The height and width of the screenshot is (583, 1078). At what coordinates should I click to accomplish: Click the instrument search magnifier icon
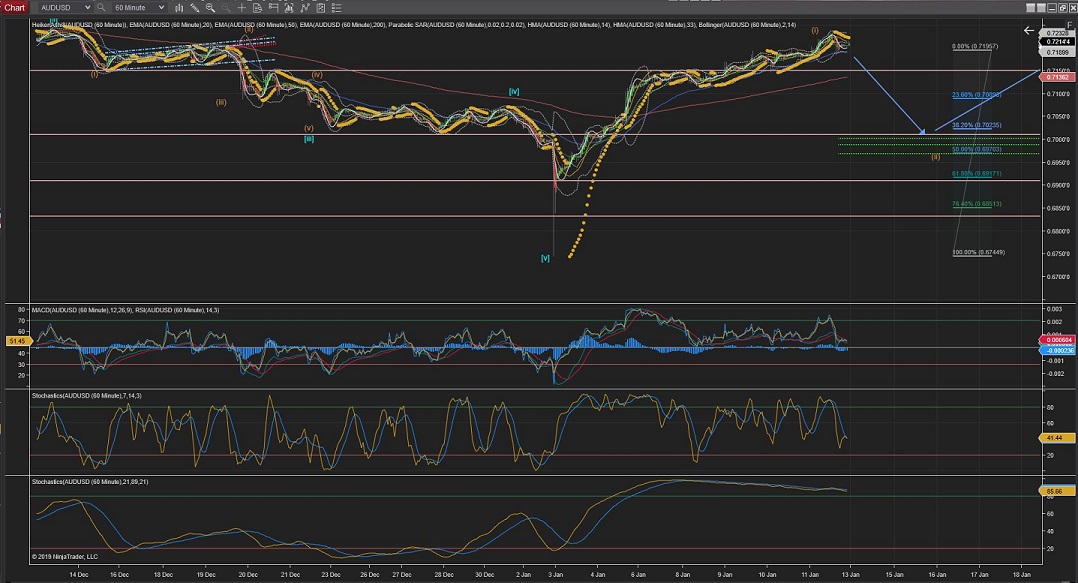tap(100, 8)
